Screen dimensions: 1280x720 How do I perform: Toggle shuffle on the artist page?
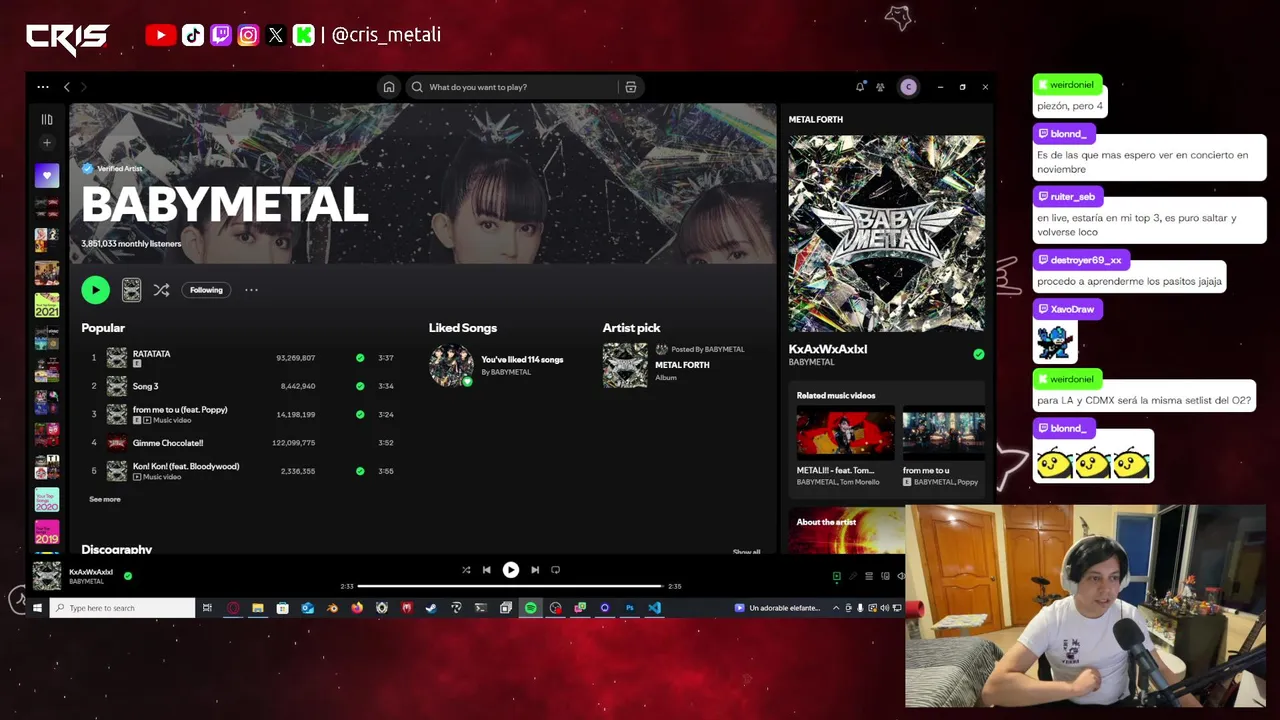click(161, 290)
